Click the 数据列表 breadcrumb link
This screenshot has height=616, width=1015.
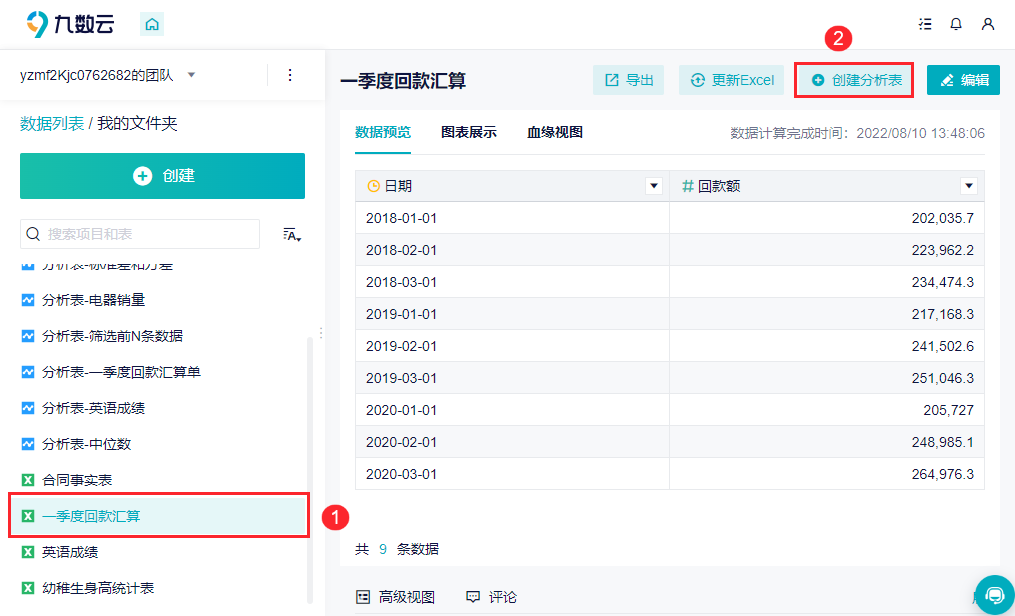pyautogui.click(x=52, y=124)
